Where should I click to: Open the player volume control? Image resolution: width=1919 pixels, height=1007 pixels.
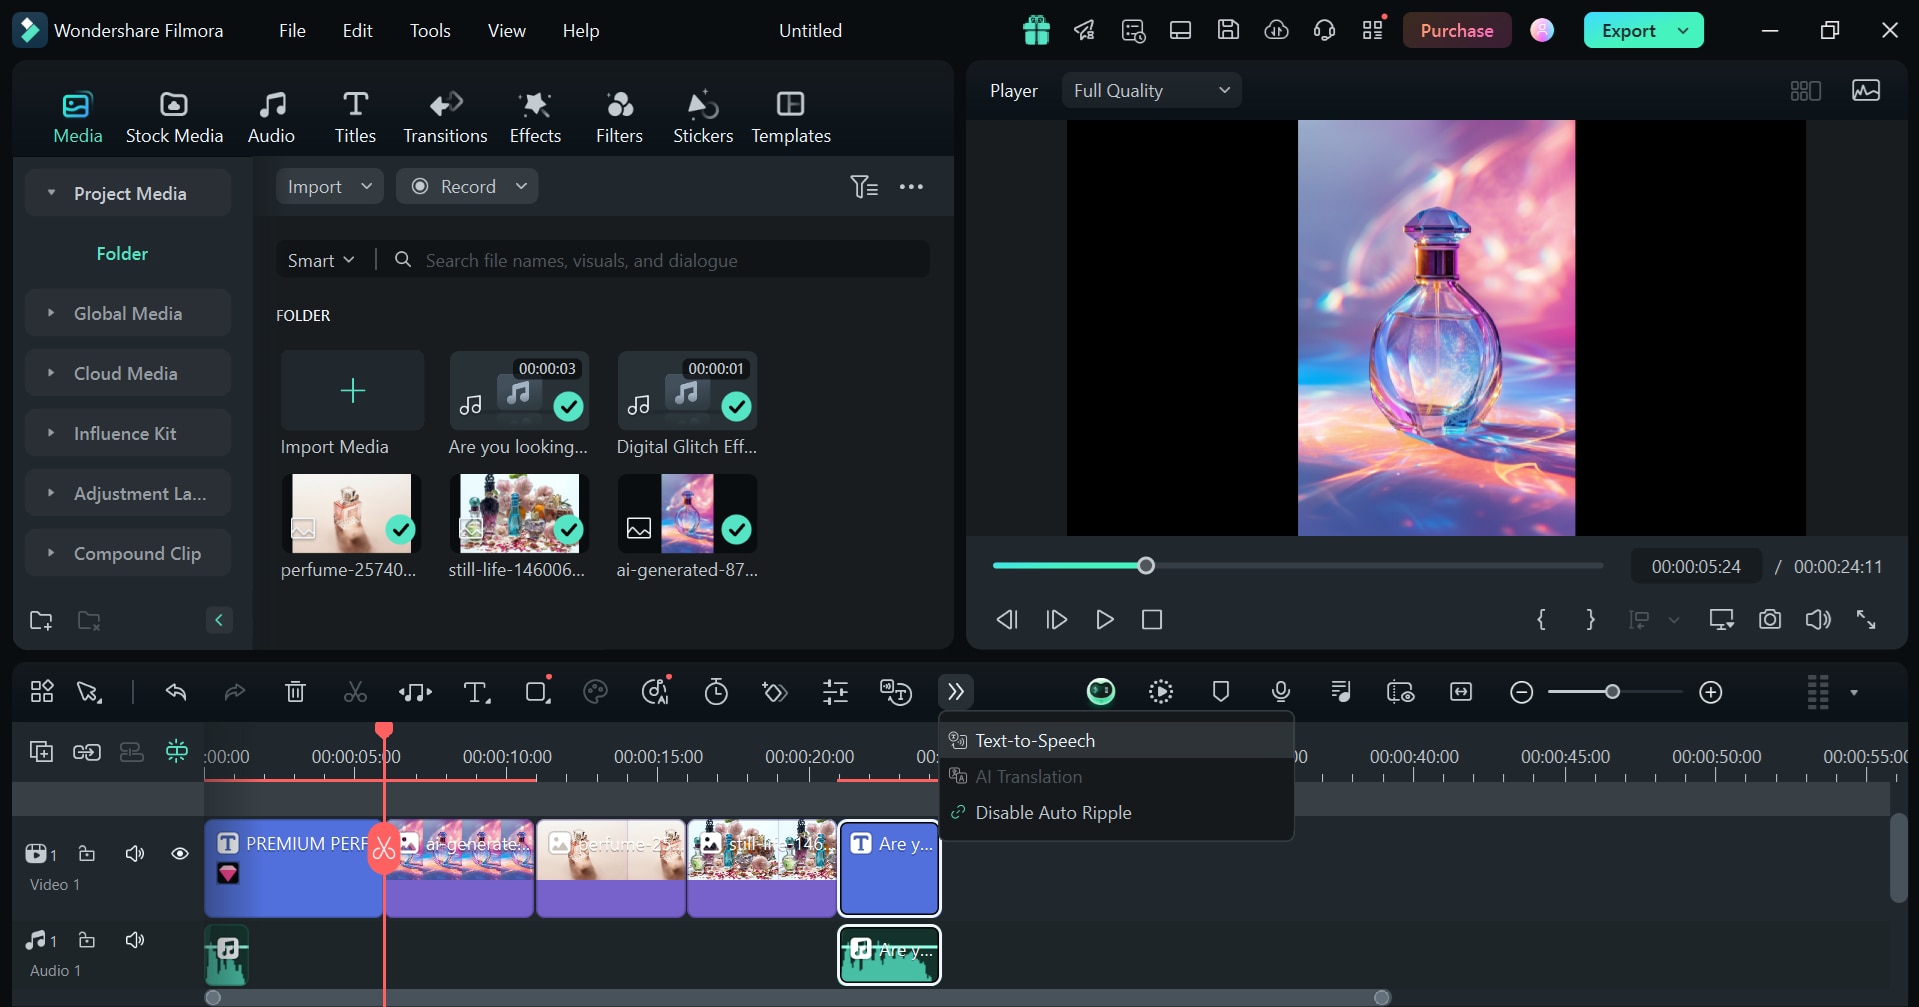coord(1818,620)
